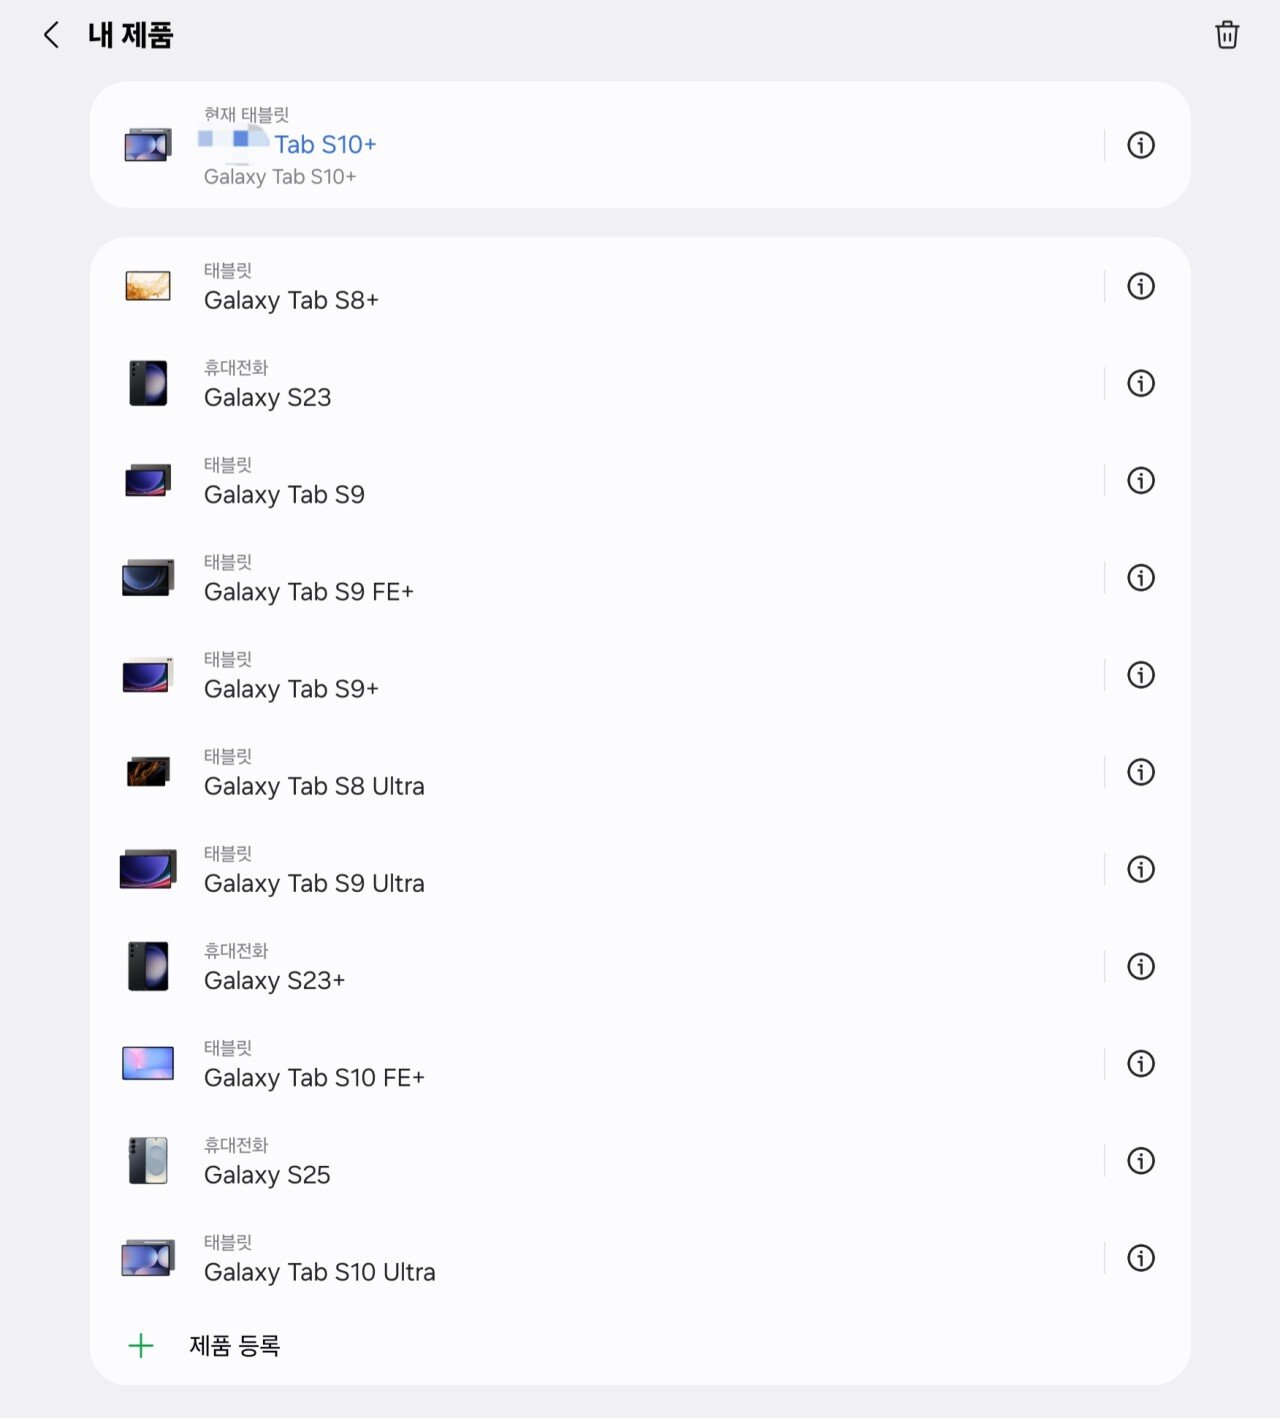Screen dimensions: 1280x1418
Task: Show info for Galaxy Tab S9 FE+
Action: tap(1141, 578)
